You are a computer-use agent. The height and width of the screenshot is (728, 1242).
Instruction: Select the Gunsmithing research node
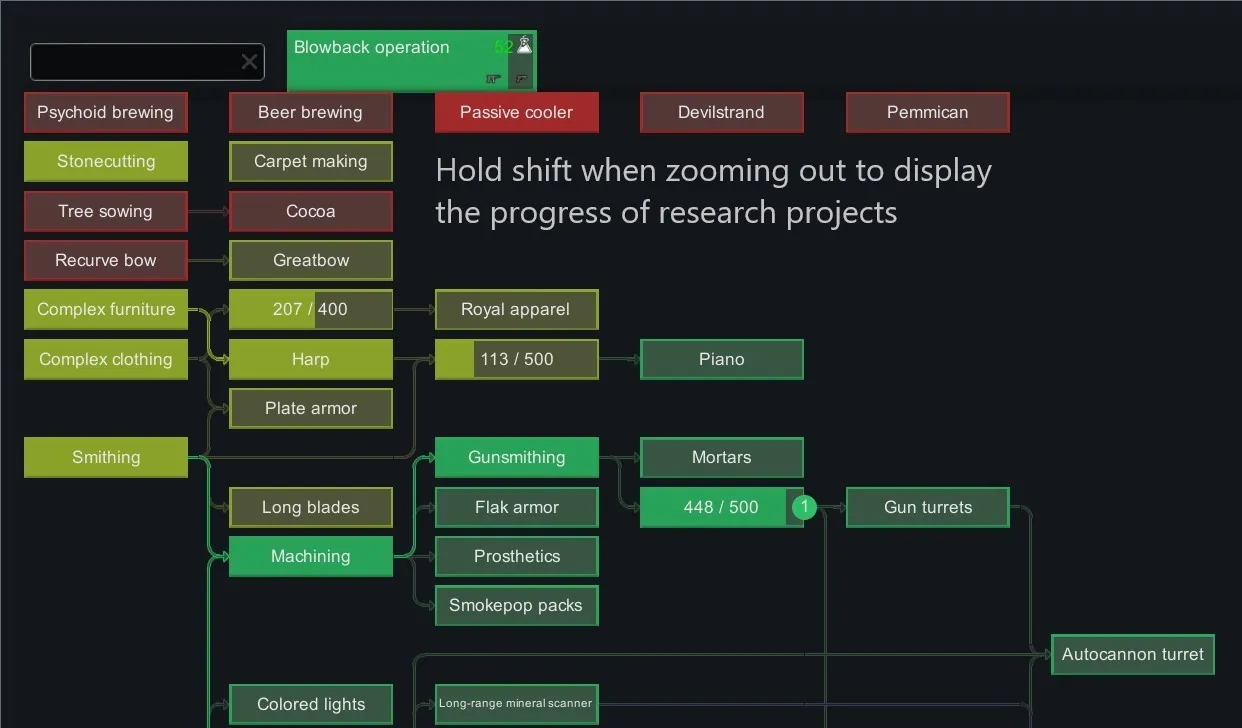pos(516,458)
